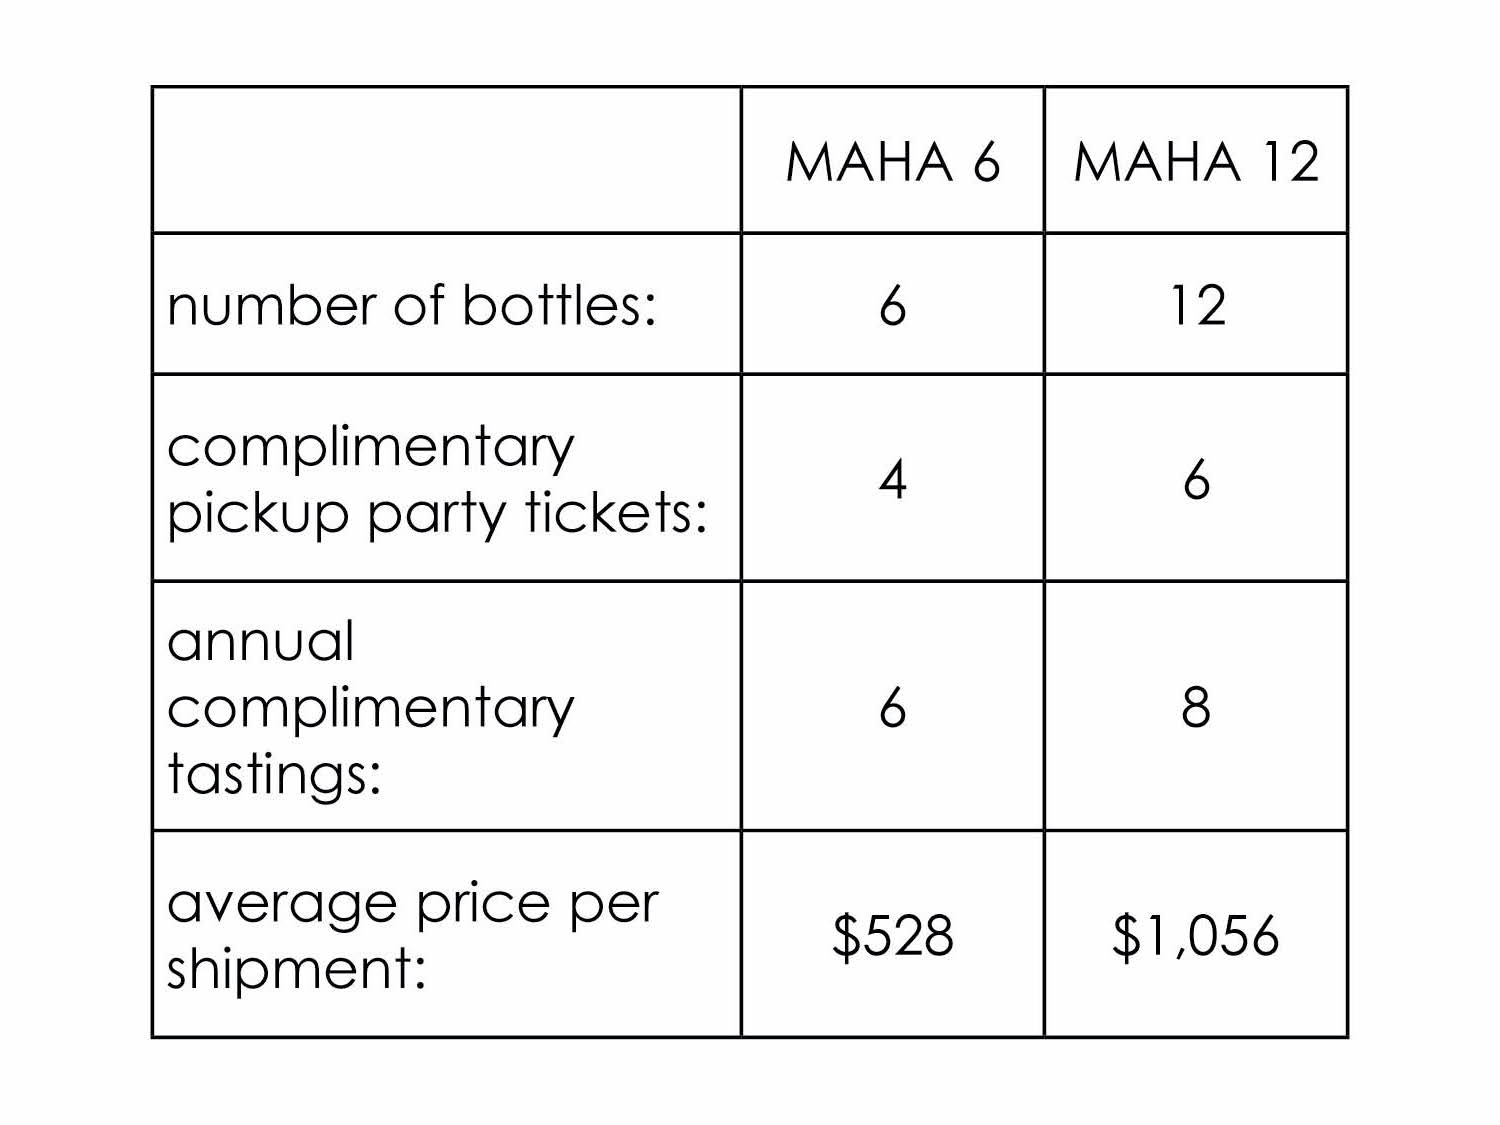
Task: Click the word 'bottles:' in the first row
Action: pyautogui.click(x=558, y=305)
